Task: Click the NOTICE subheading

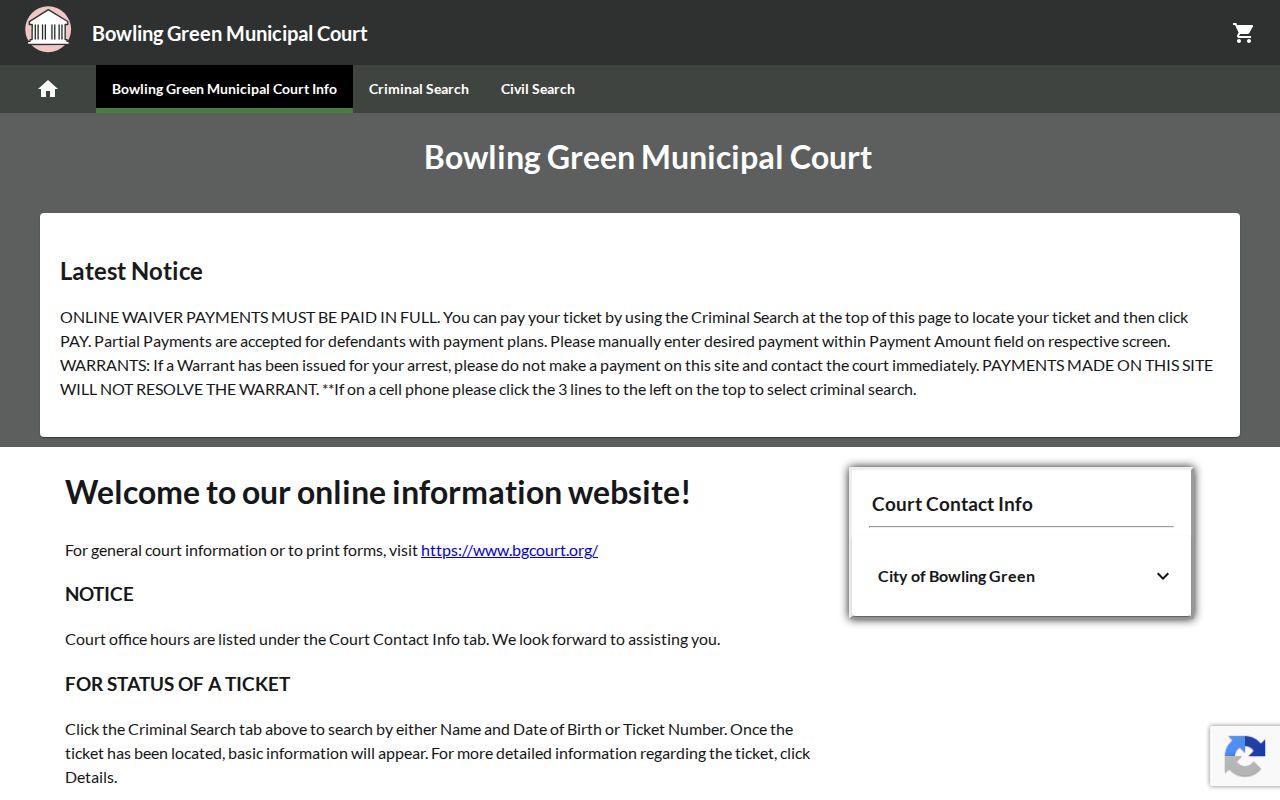Action: coord(99,594)
